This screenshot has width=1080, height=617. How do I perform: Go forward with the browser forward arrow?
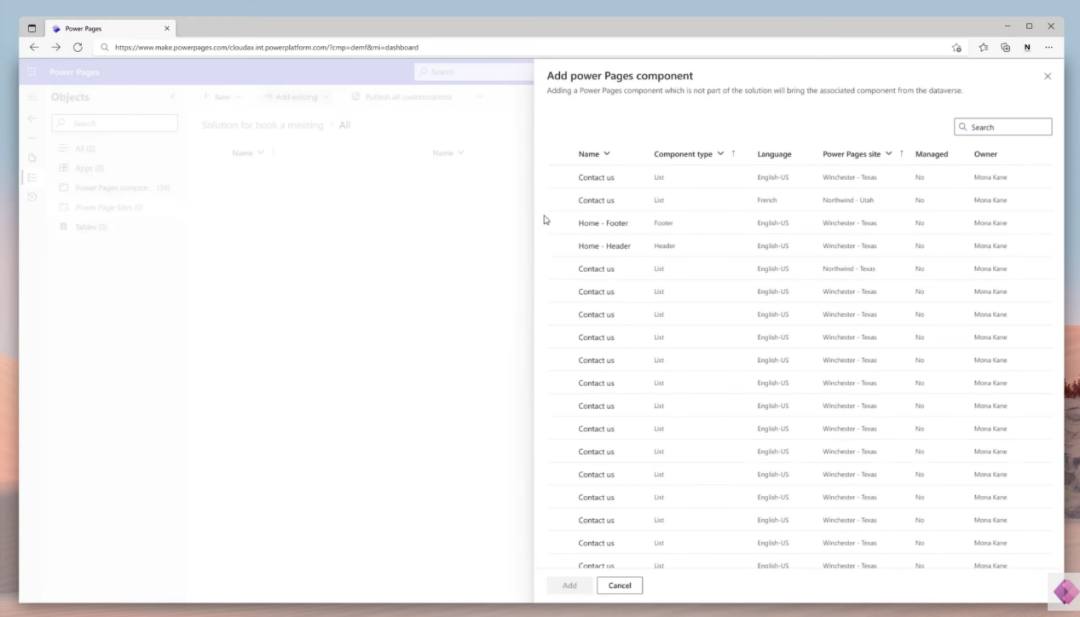[x=56, y=48]
